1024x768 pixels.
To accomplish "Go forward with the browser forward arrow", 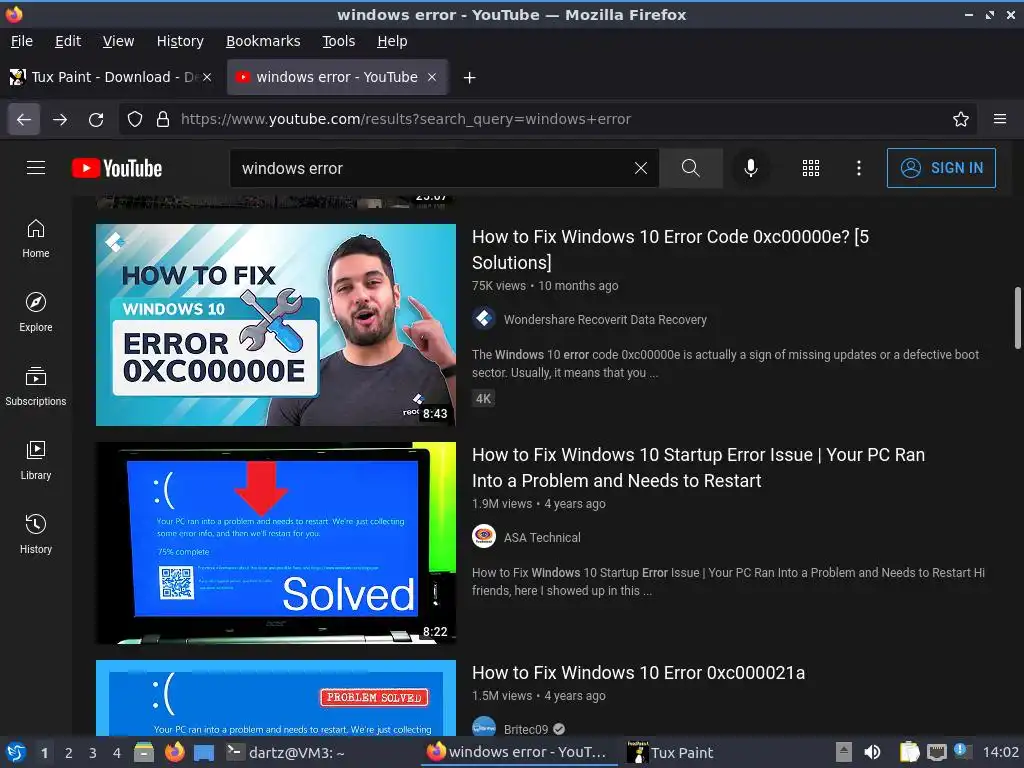I will [60, 120].
